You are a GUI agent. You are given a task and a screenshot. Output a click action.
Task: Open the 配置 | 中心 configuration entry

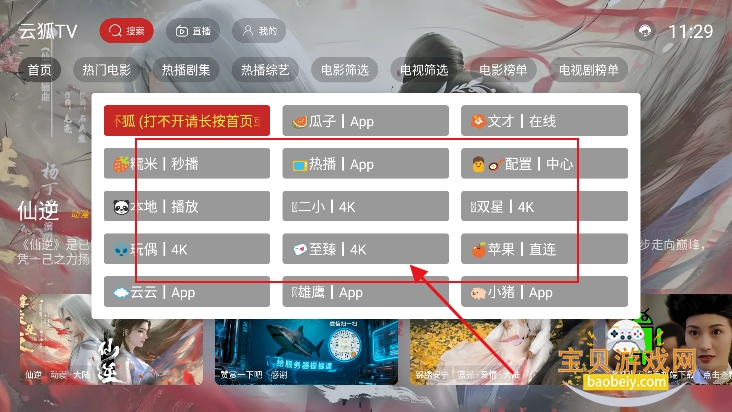pyautogui.click(x=544, y=163)
